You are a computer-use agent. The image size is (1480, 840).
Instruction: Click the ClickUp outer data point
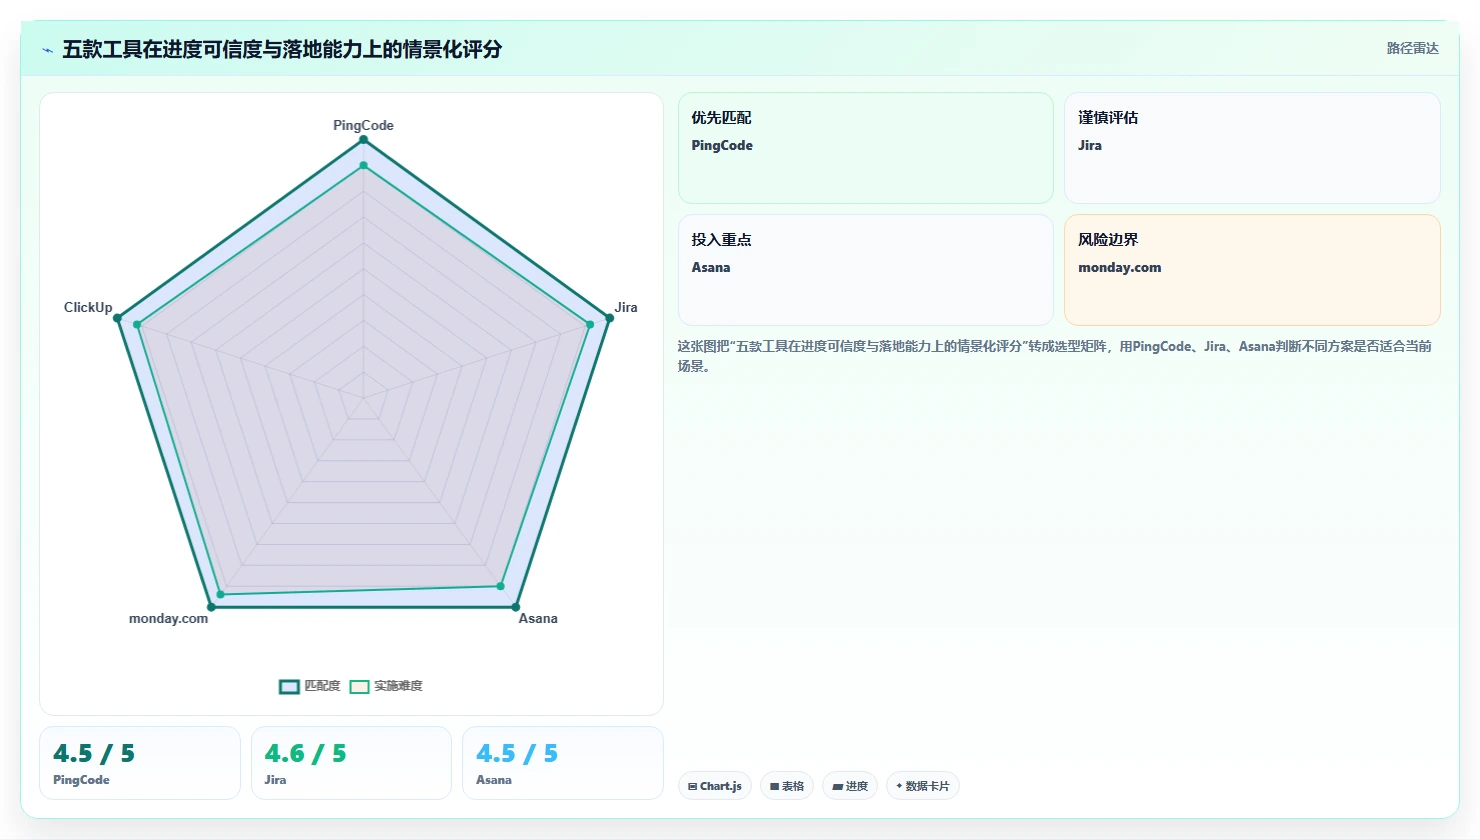(x=117, y=318)
